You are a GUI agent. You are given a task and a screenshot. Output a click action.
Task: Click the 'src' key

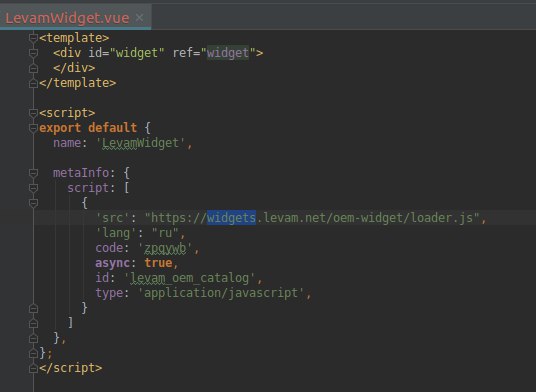pyautogui.click(x=112, y=218)
